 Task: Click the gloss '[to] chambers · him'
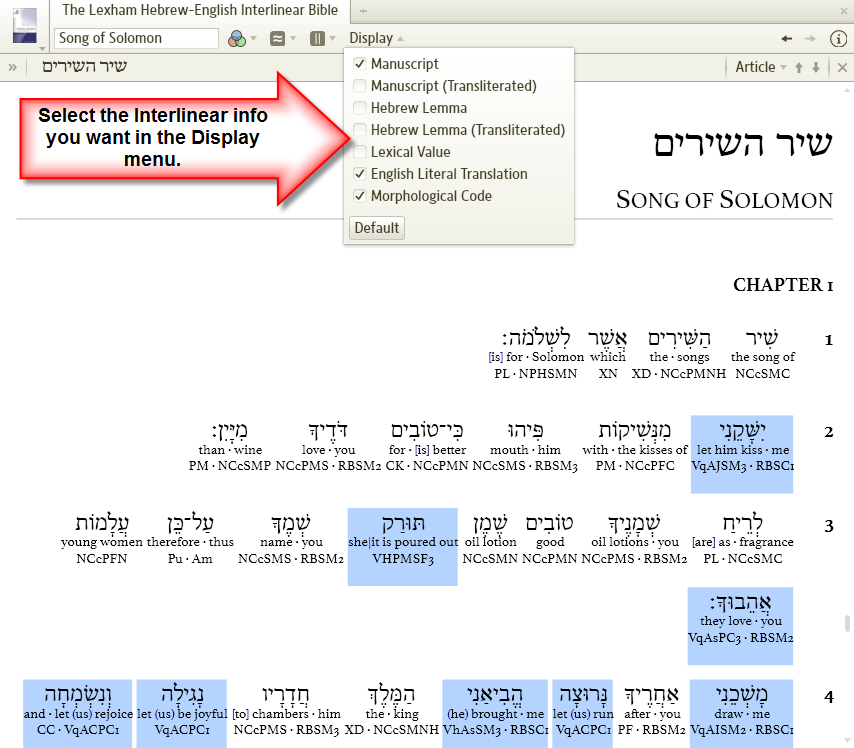click(x=286, y=714)
